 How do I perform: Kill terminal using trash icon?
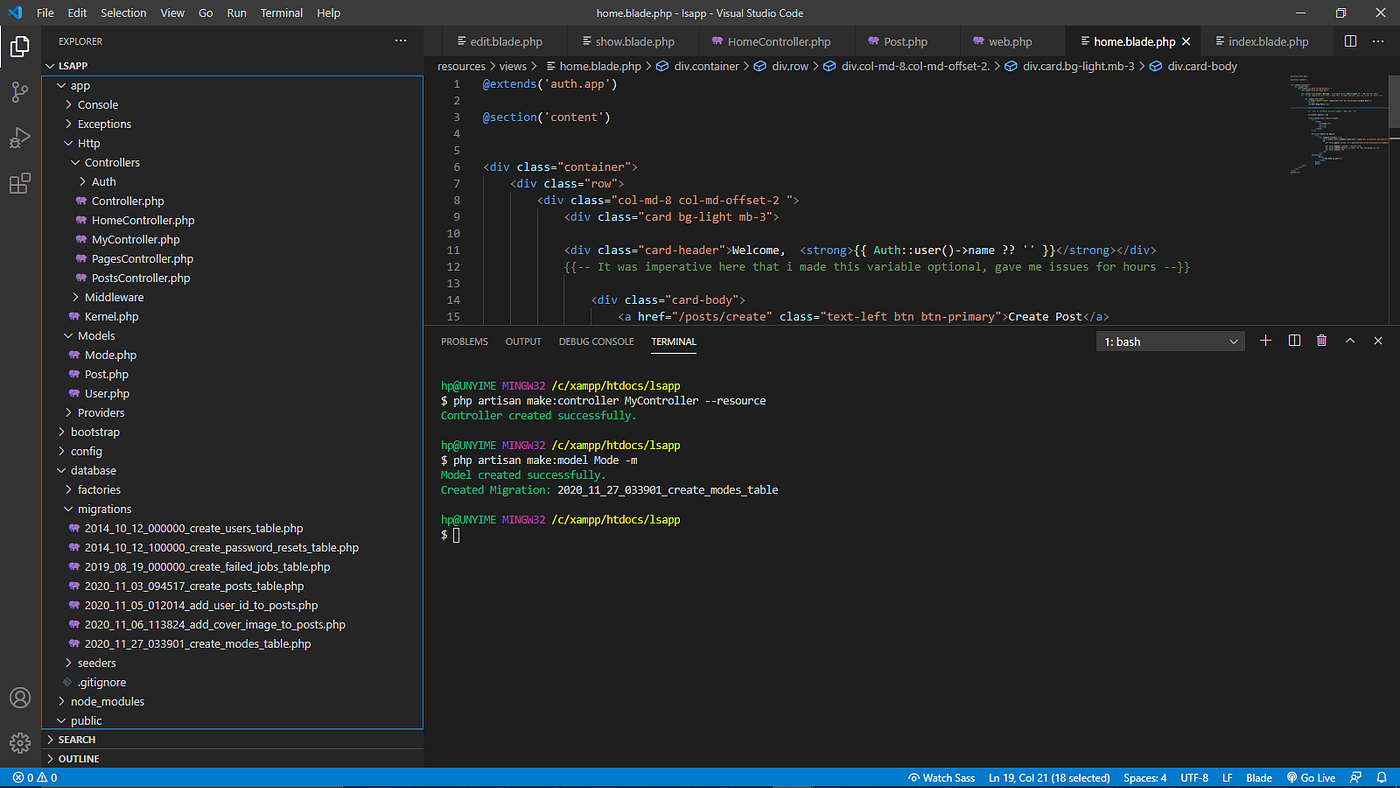[1322, 341]
